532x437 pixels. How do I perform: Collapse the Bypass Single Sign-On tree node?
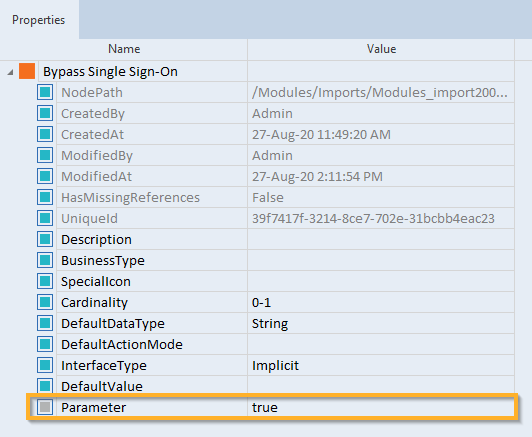pyautogui.click(x=10, y=72)
